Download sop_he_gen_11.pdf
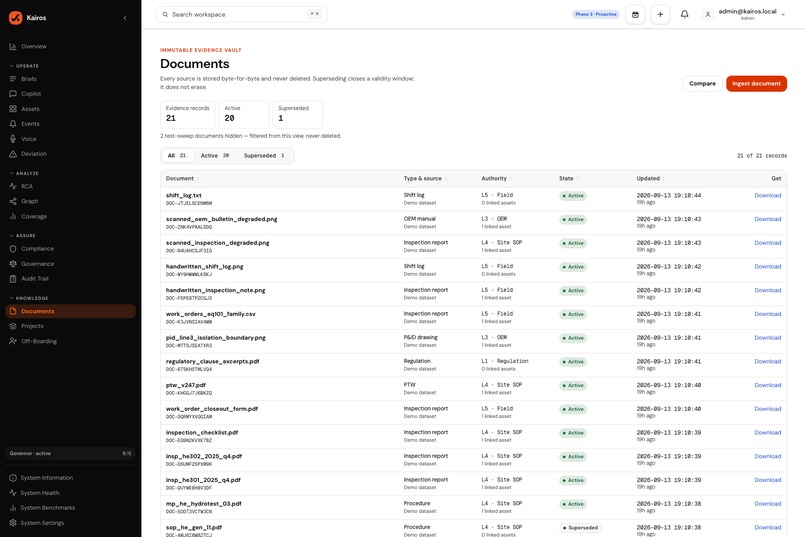Screen dimensions: 806x537 (767, 527)
